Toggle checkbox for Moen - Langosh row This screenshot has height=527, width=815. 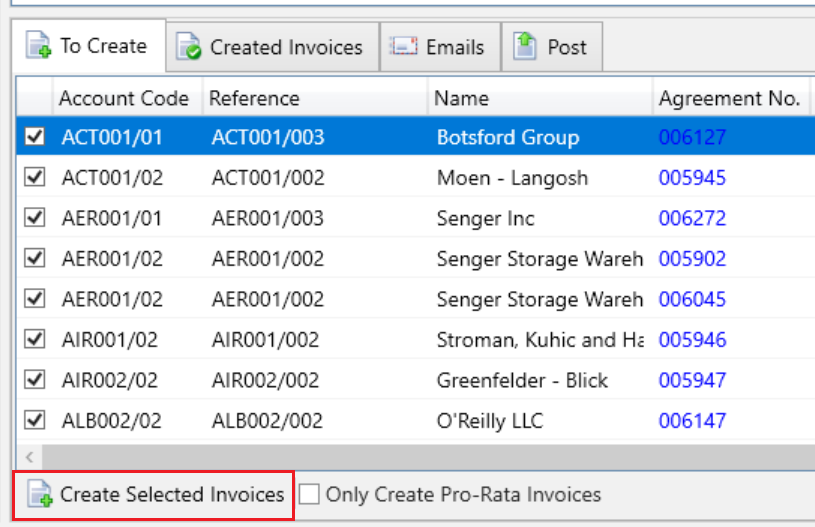click(35, 178)
